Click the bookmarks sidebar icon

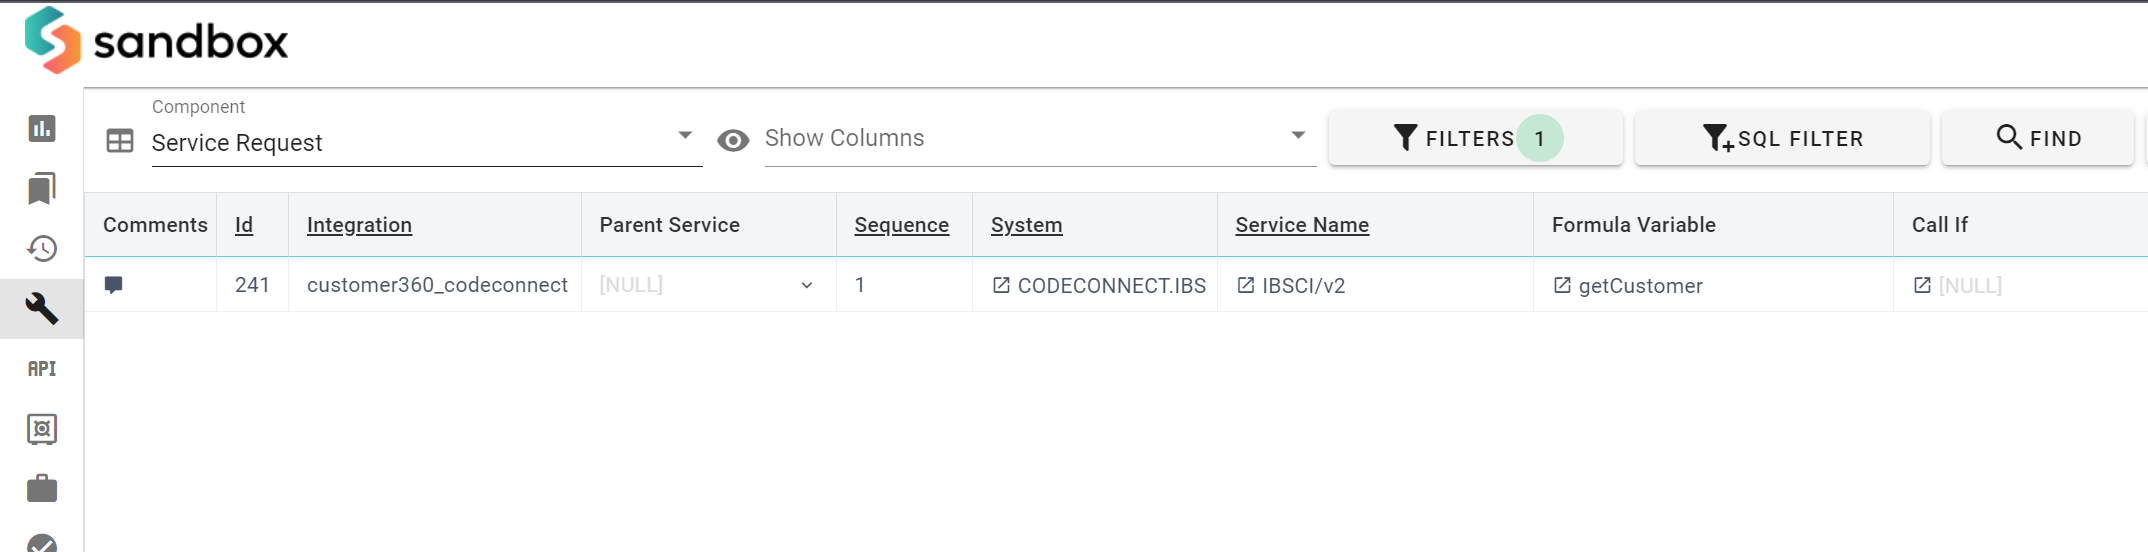[42, 188]
